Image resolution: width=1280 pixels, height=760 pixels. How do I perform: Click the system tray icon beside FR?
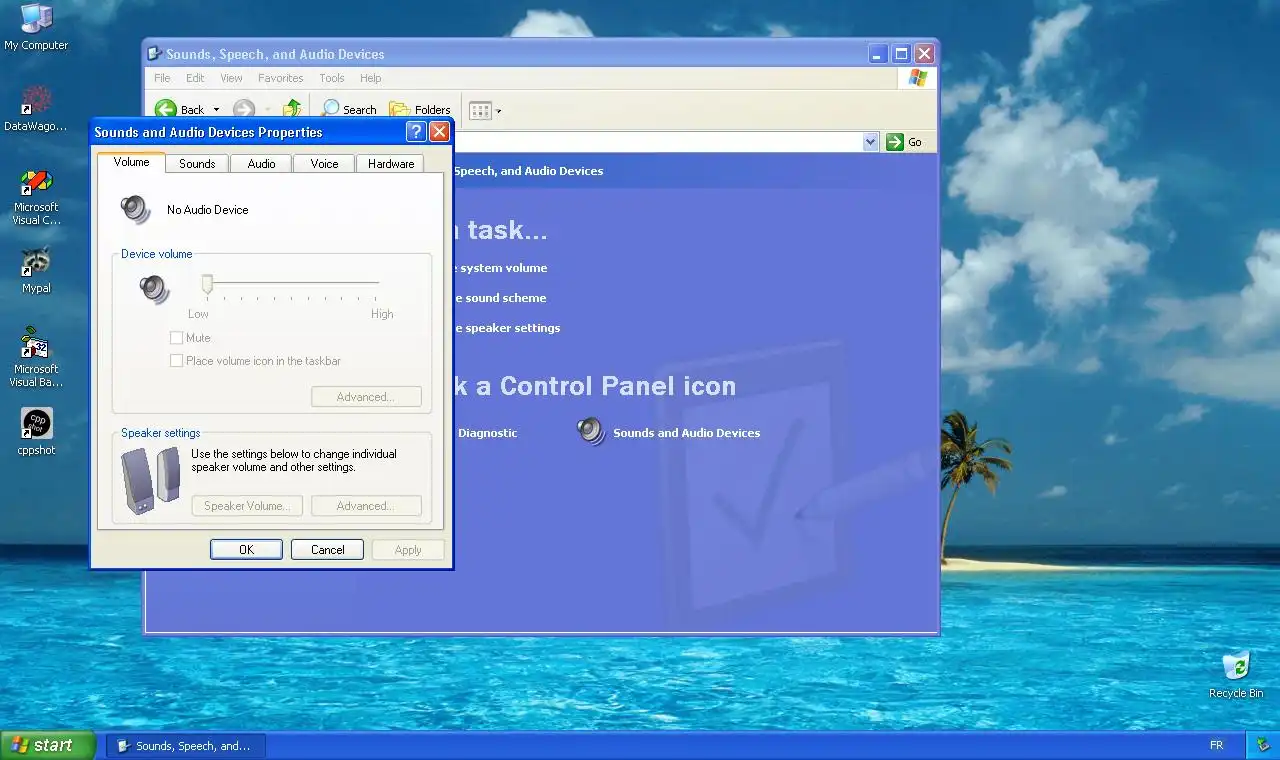[x=1262, y=745]
